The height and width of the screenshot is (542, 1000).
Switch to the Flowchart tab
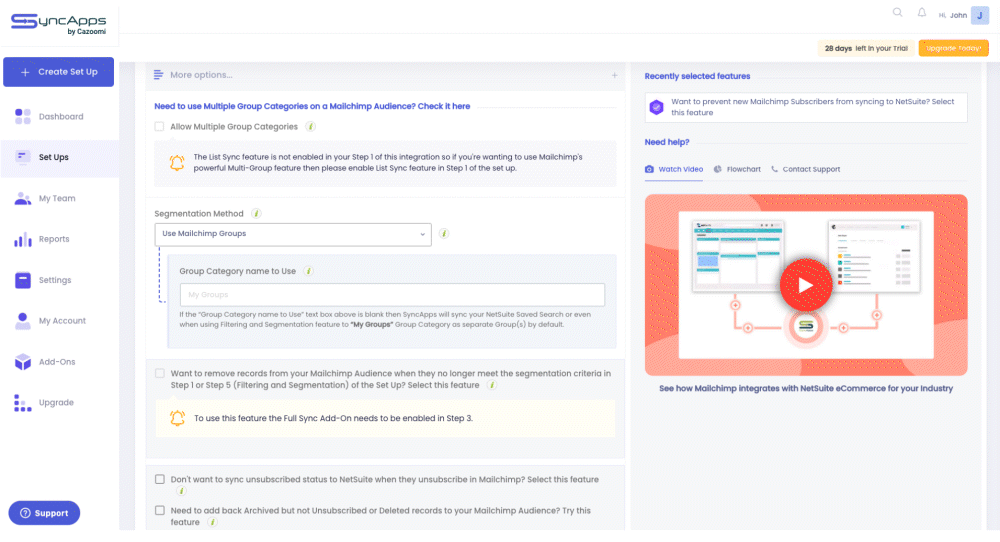[737, 169]
